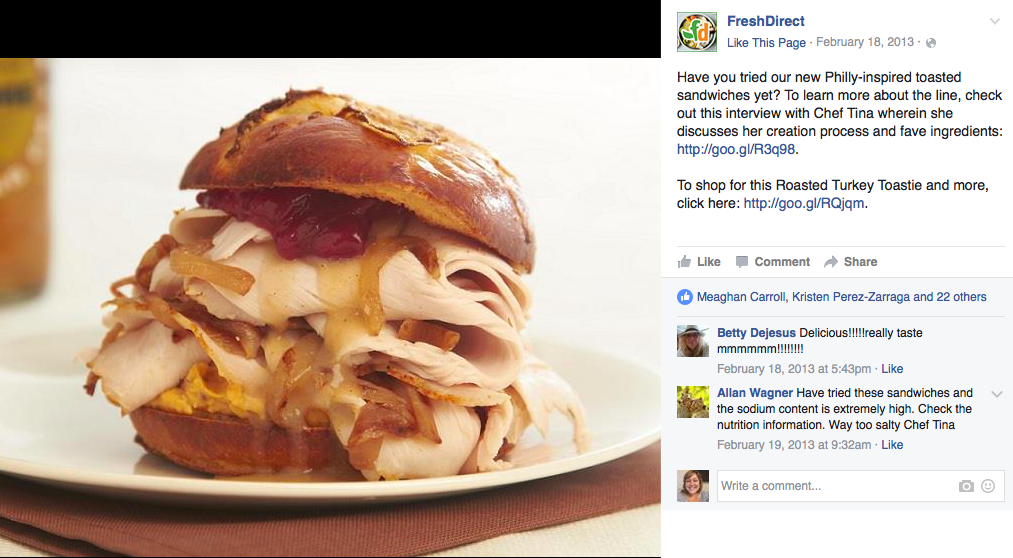Screen dimensions: 1013x558
Task: Open Betty Dejesus's profile picture
Action: point(693,341)
